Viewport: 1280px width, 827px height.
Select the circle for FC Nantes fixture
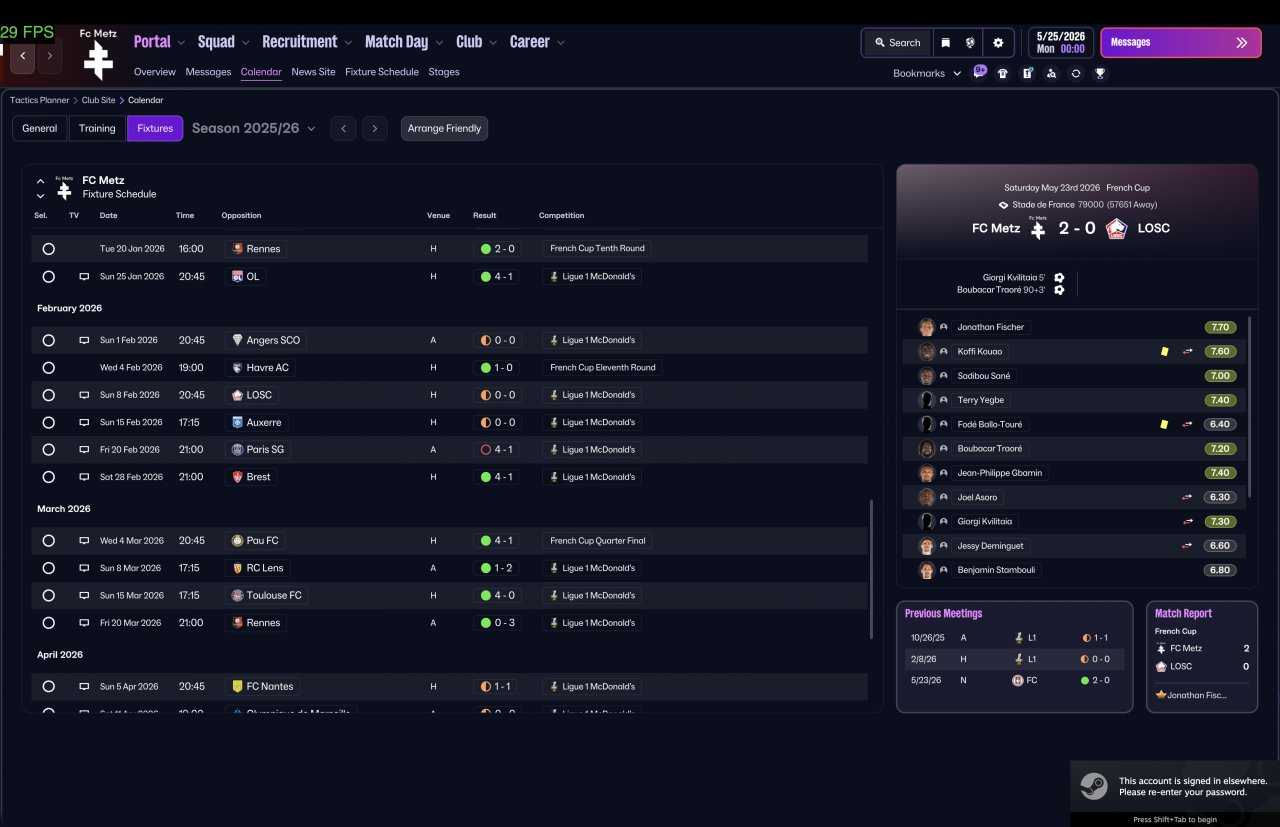(x=48, y=687)
